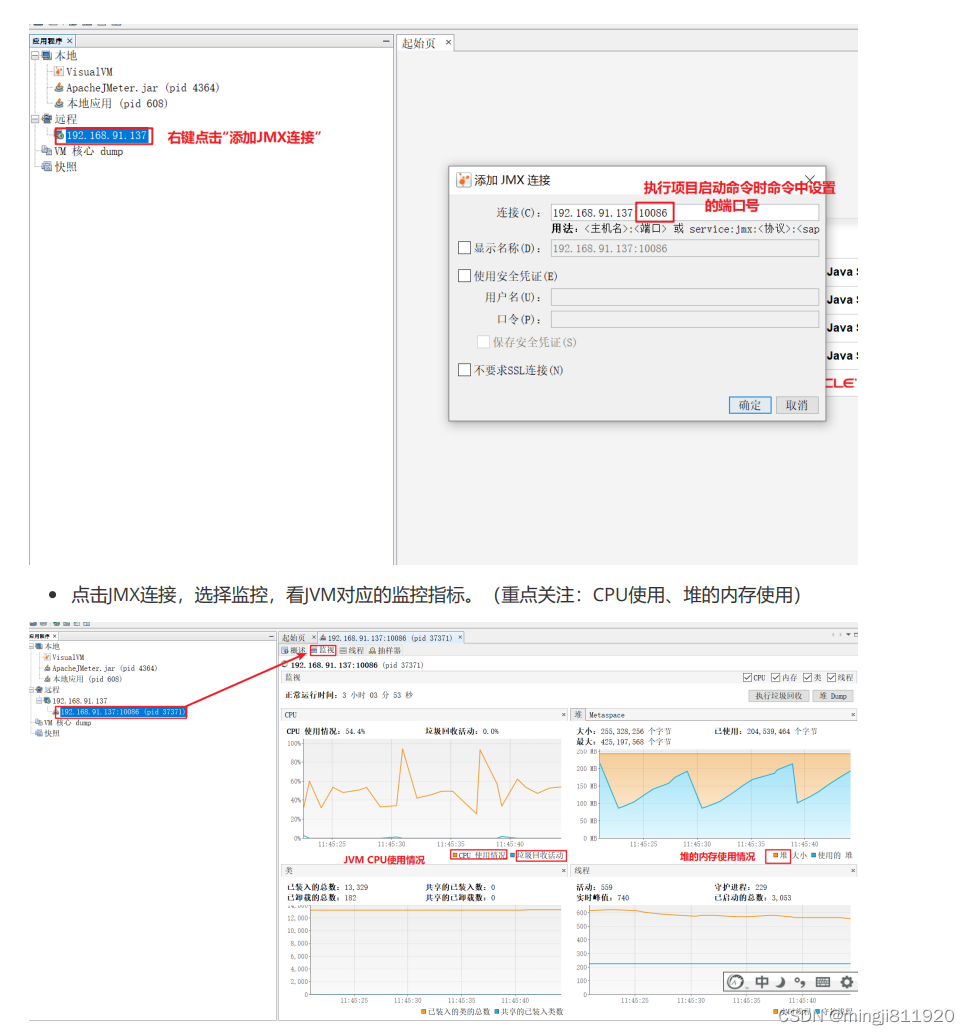Select 本地应用 (pid 608) in upper tree
The image size is (970, 1035).
point(117,104)
